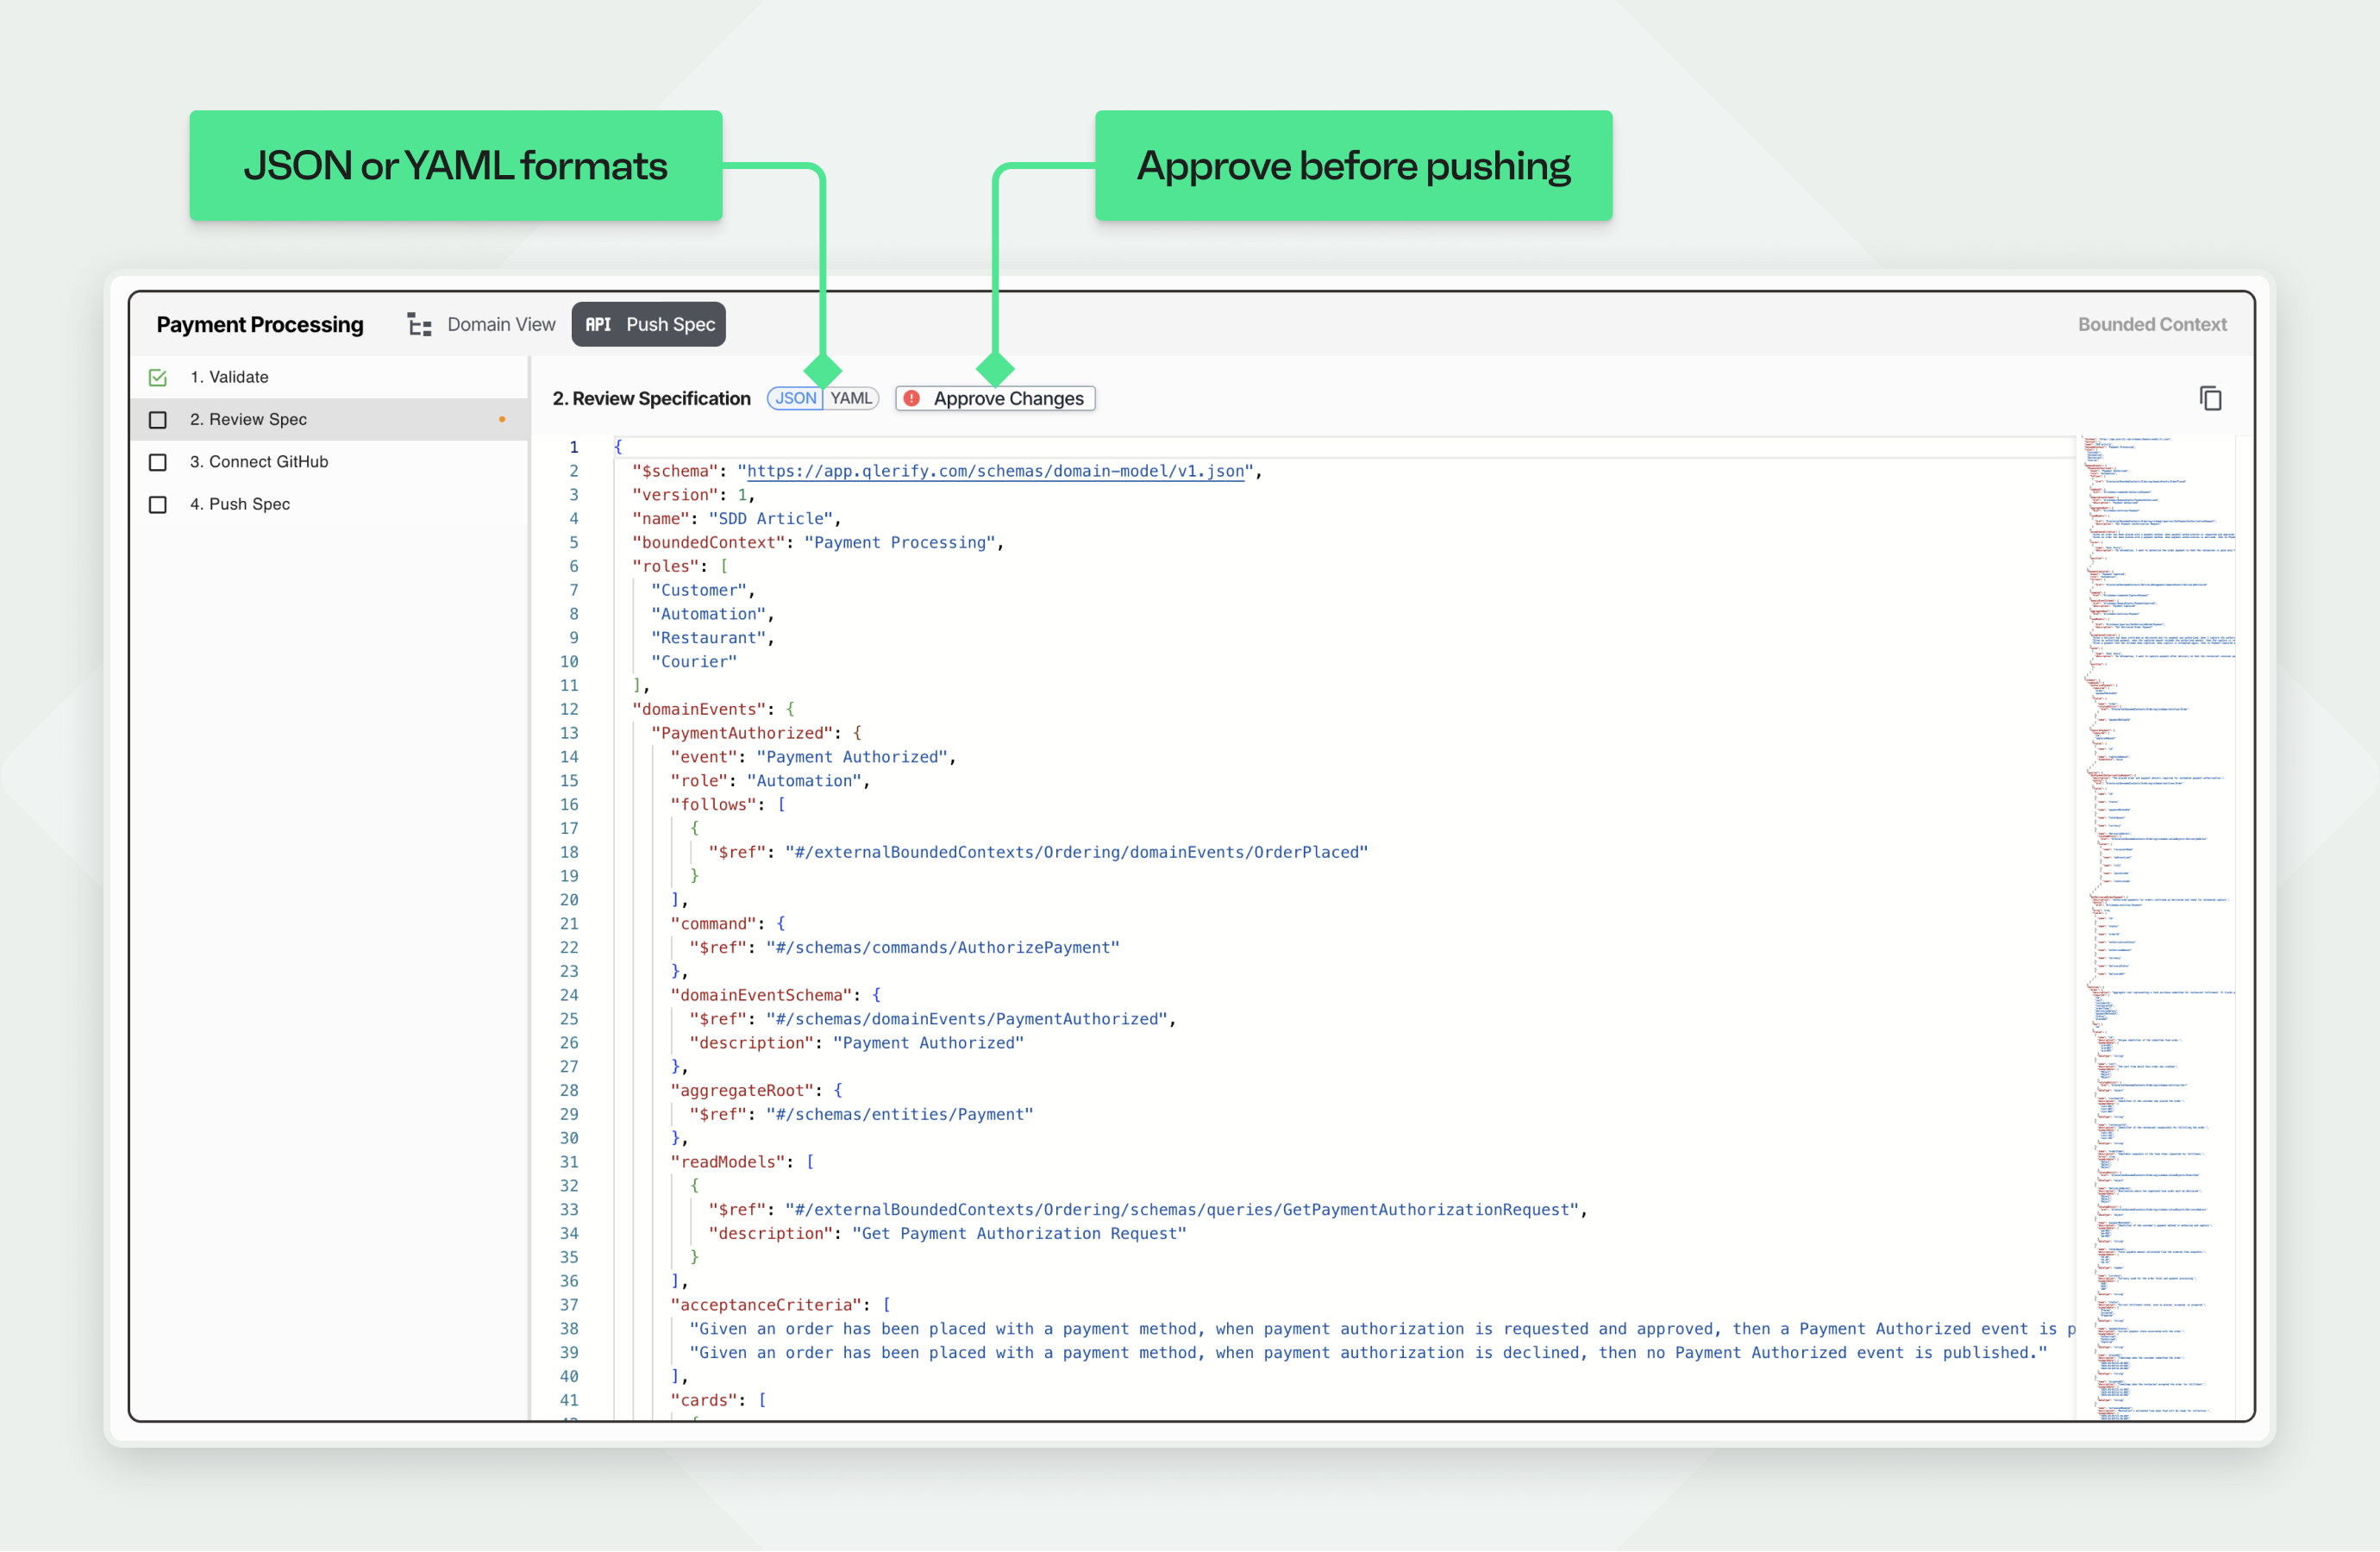Click line number 12 in the gutter

[569, 709]
